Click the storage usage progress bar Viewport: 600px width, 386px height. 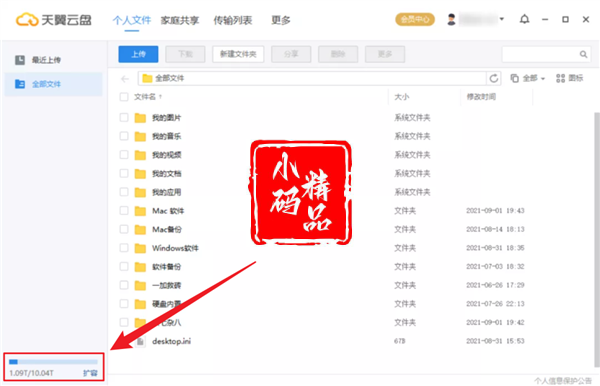pos(53,362)
